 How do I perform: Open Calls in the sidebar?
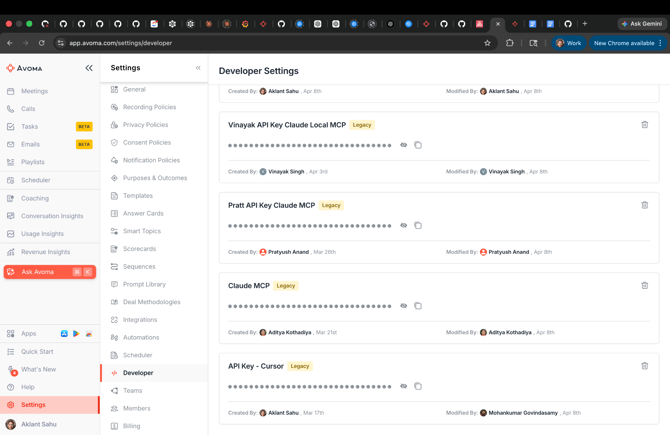coord(50,109)
